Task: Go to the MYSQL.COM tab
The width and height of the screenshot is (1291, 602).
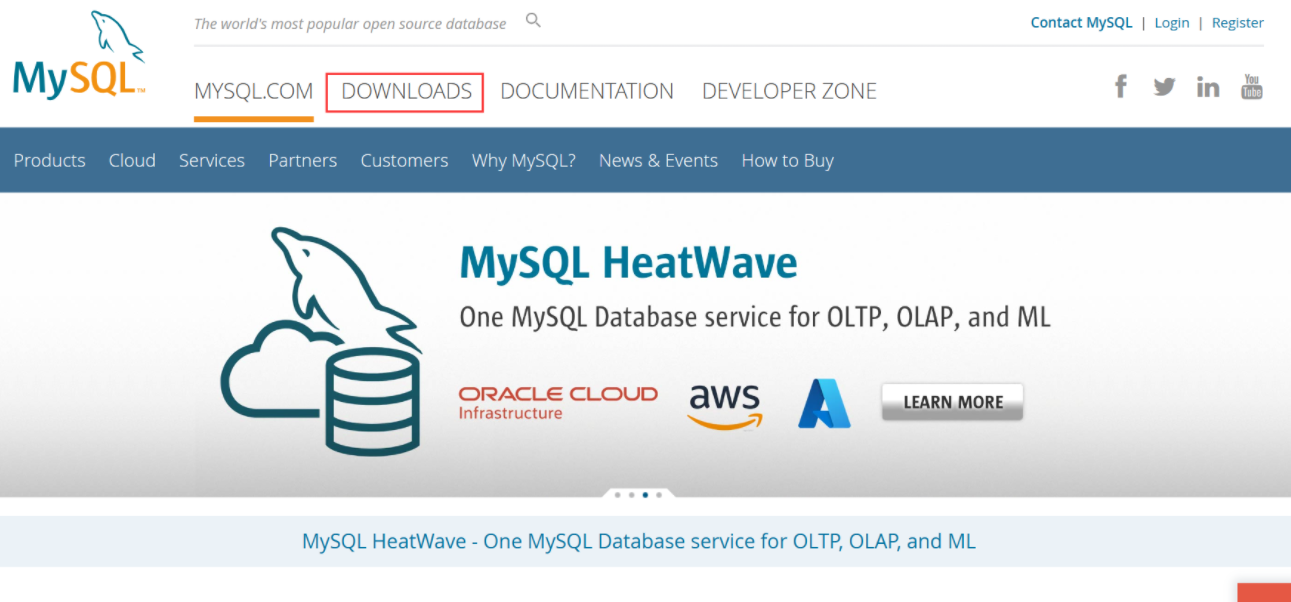Action: [x=254, y=91]
